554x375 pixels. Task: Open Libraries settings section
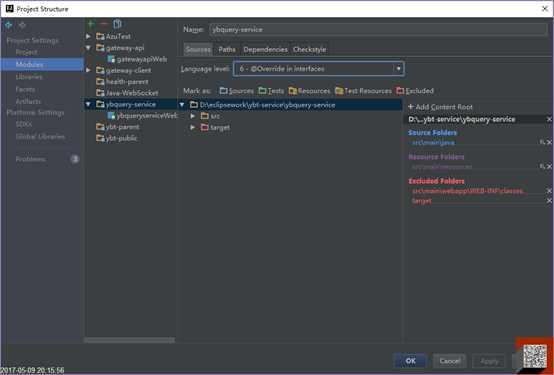click(x=29, y=77)
